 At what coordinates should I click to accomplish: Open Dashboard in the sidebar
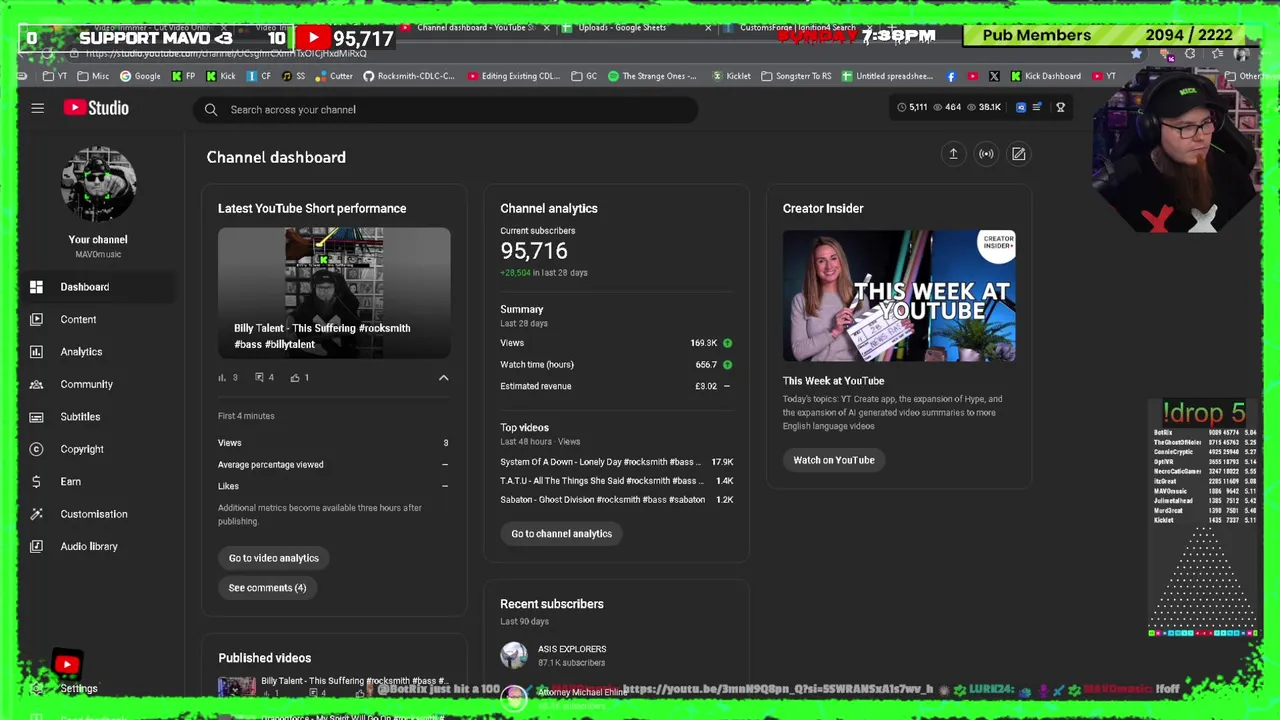[98, 287]
